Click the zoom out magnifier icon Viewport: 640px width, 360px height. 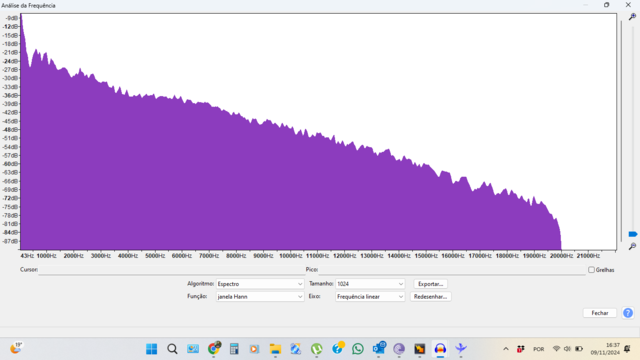[x=632, y=246]
